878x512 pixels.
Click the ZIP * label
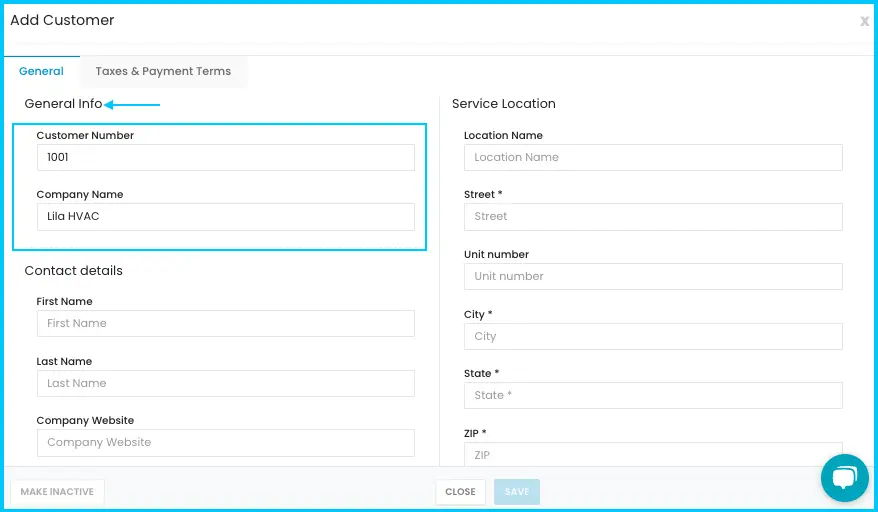[475, 434]
